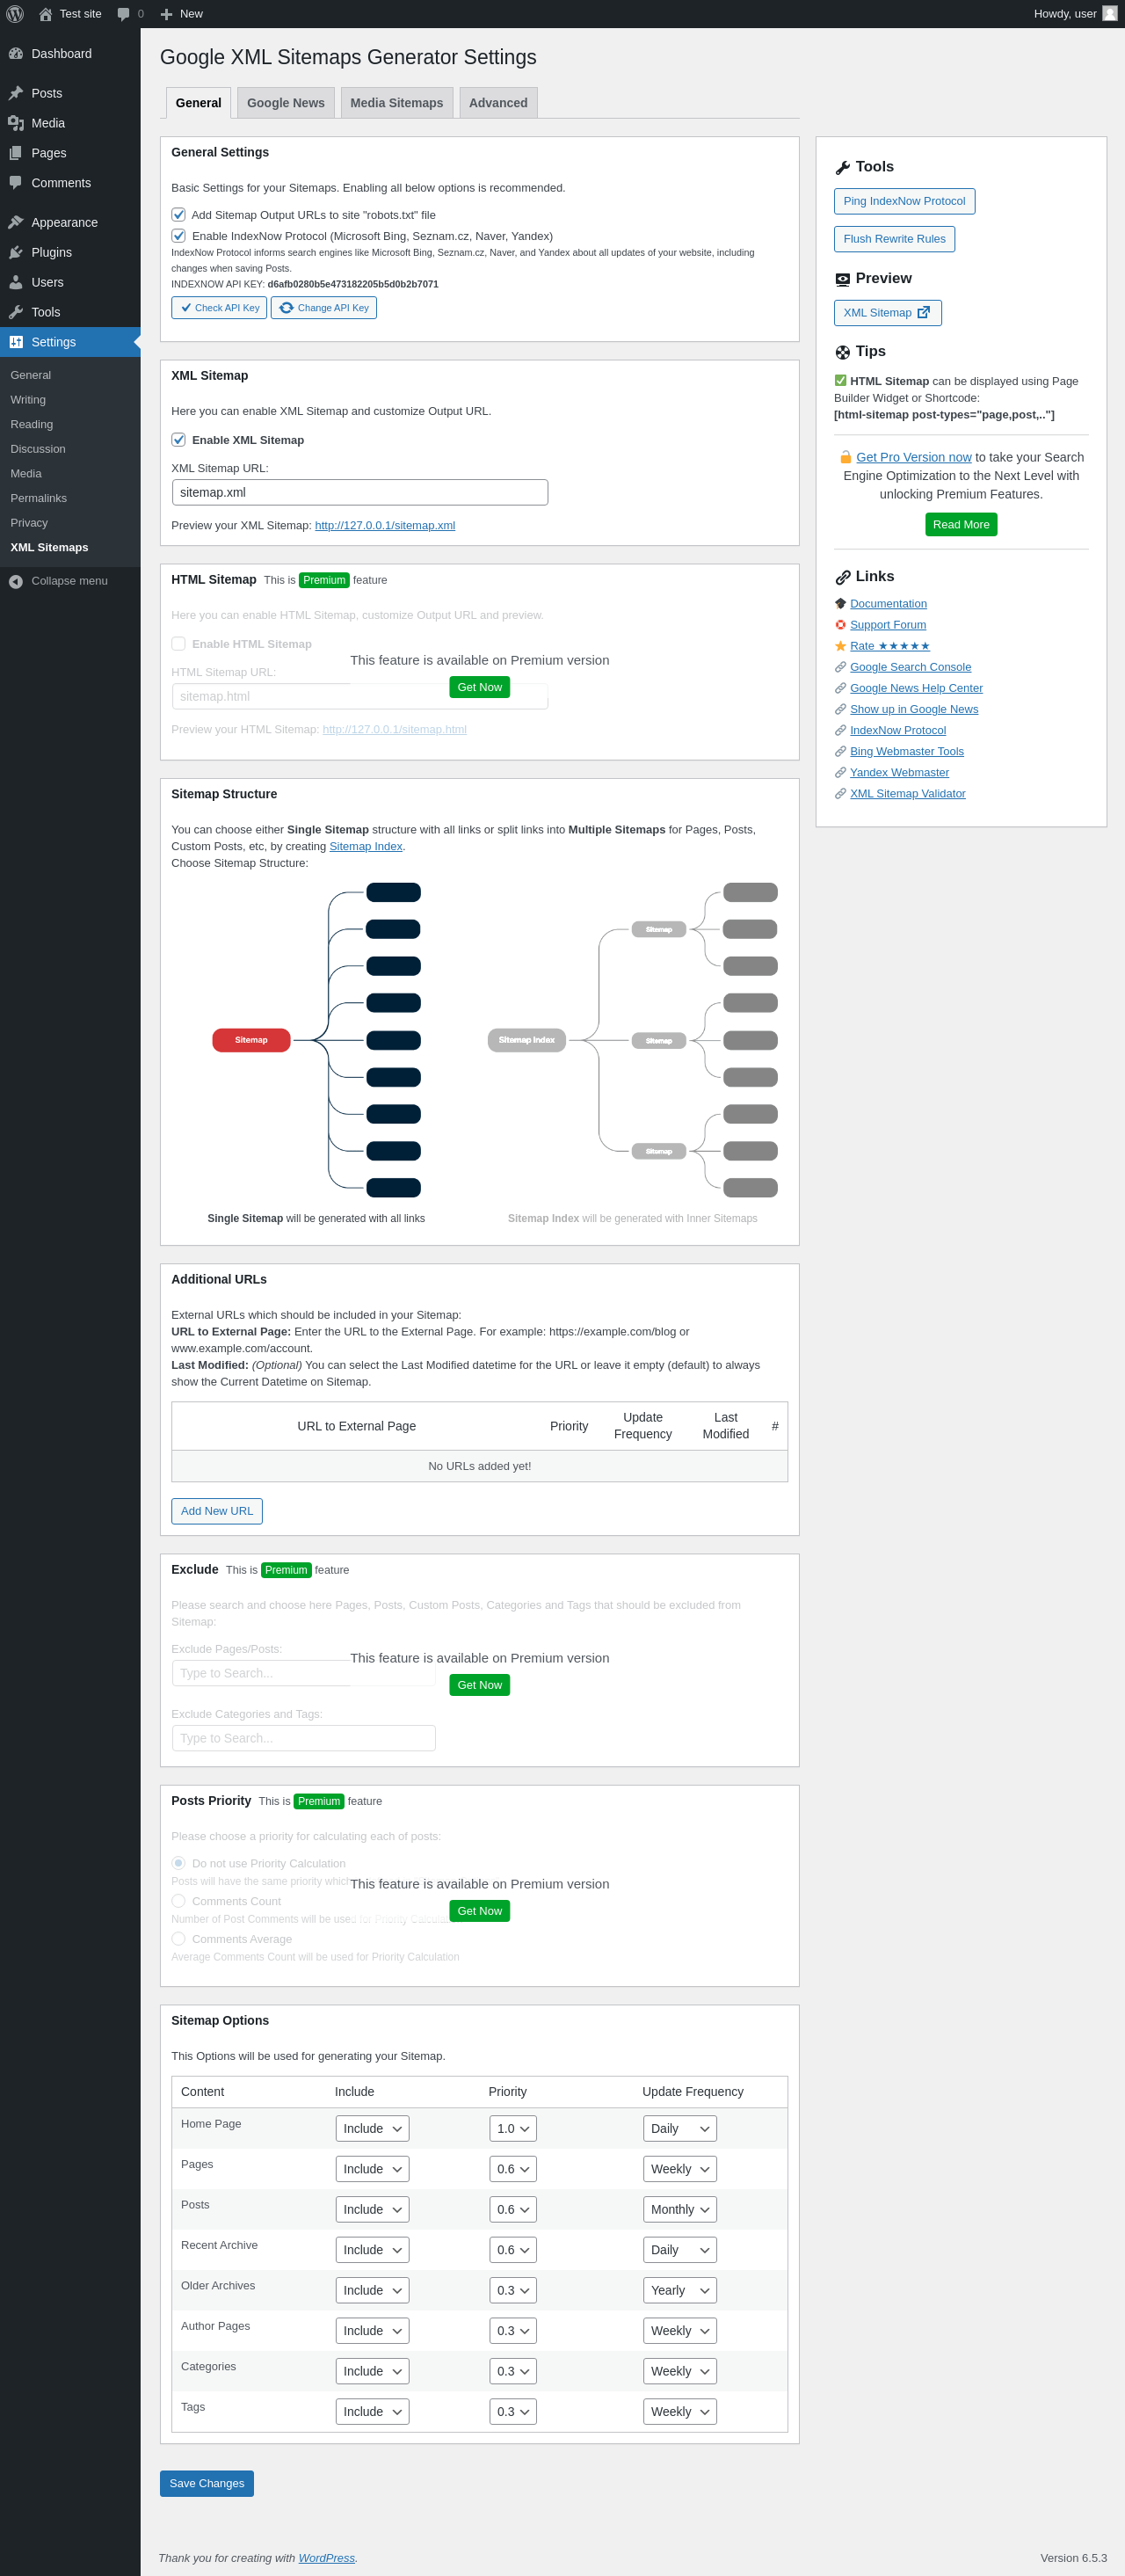Image resolution: width=1125 pixels, height=2576 pixels.
Task: Uncheck Enable XML Sitemap
Action: tap(179, 440)
